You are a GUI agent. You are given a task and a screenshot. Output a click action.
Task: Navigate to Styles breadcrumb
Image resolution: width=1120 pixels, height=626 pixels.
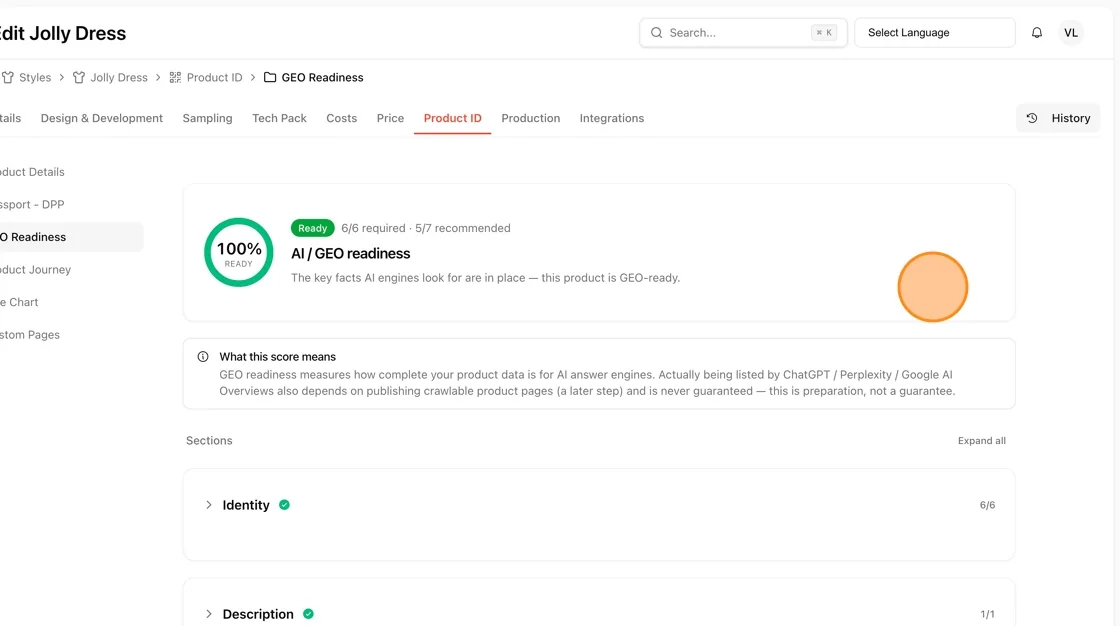tap(35, 77)
